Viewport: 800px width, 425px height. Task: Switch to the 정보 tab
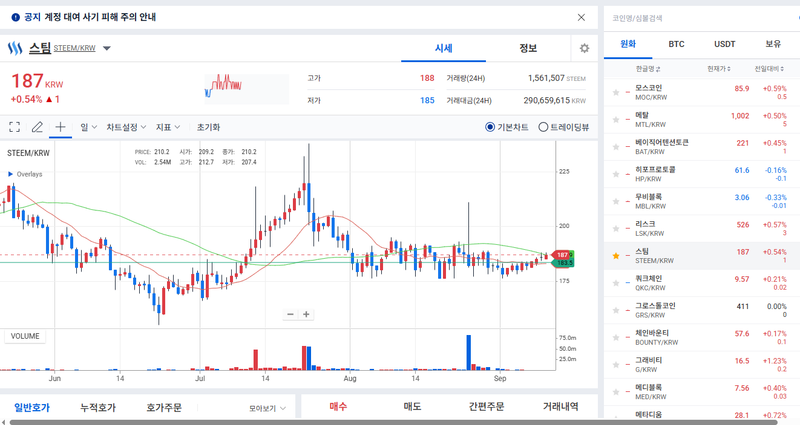(528, 48)
